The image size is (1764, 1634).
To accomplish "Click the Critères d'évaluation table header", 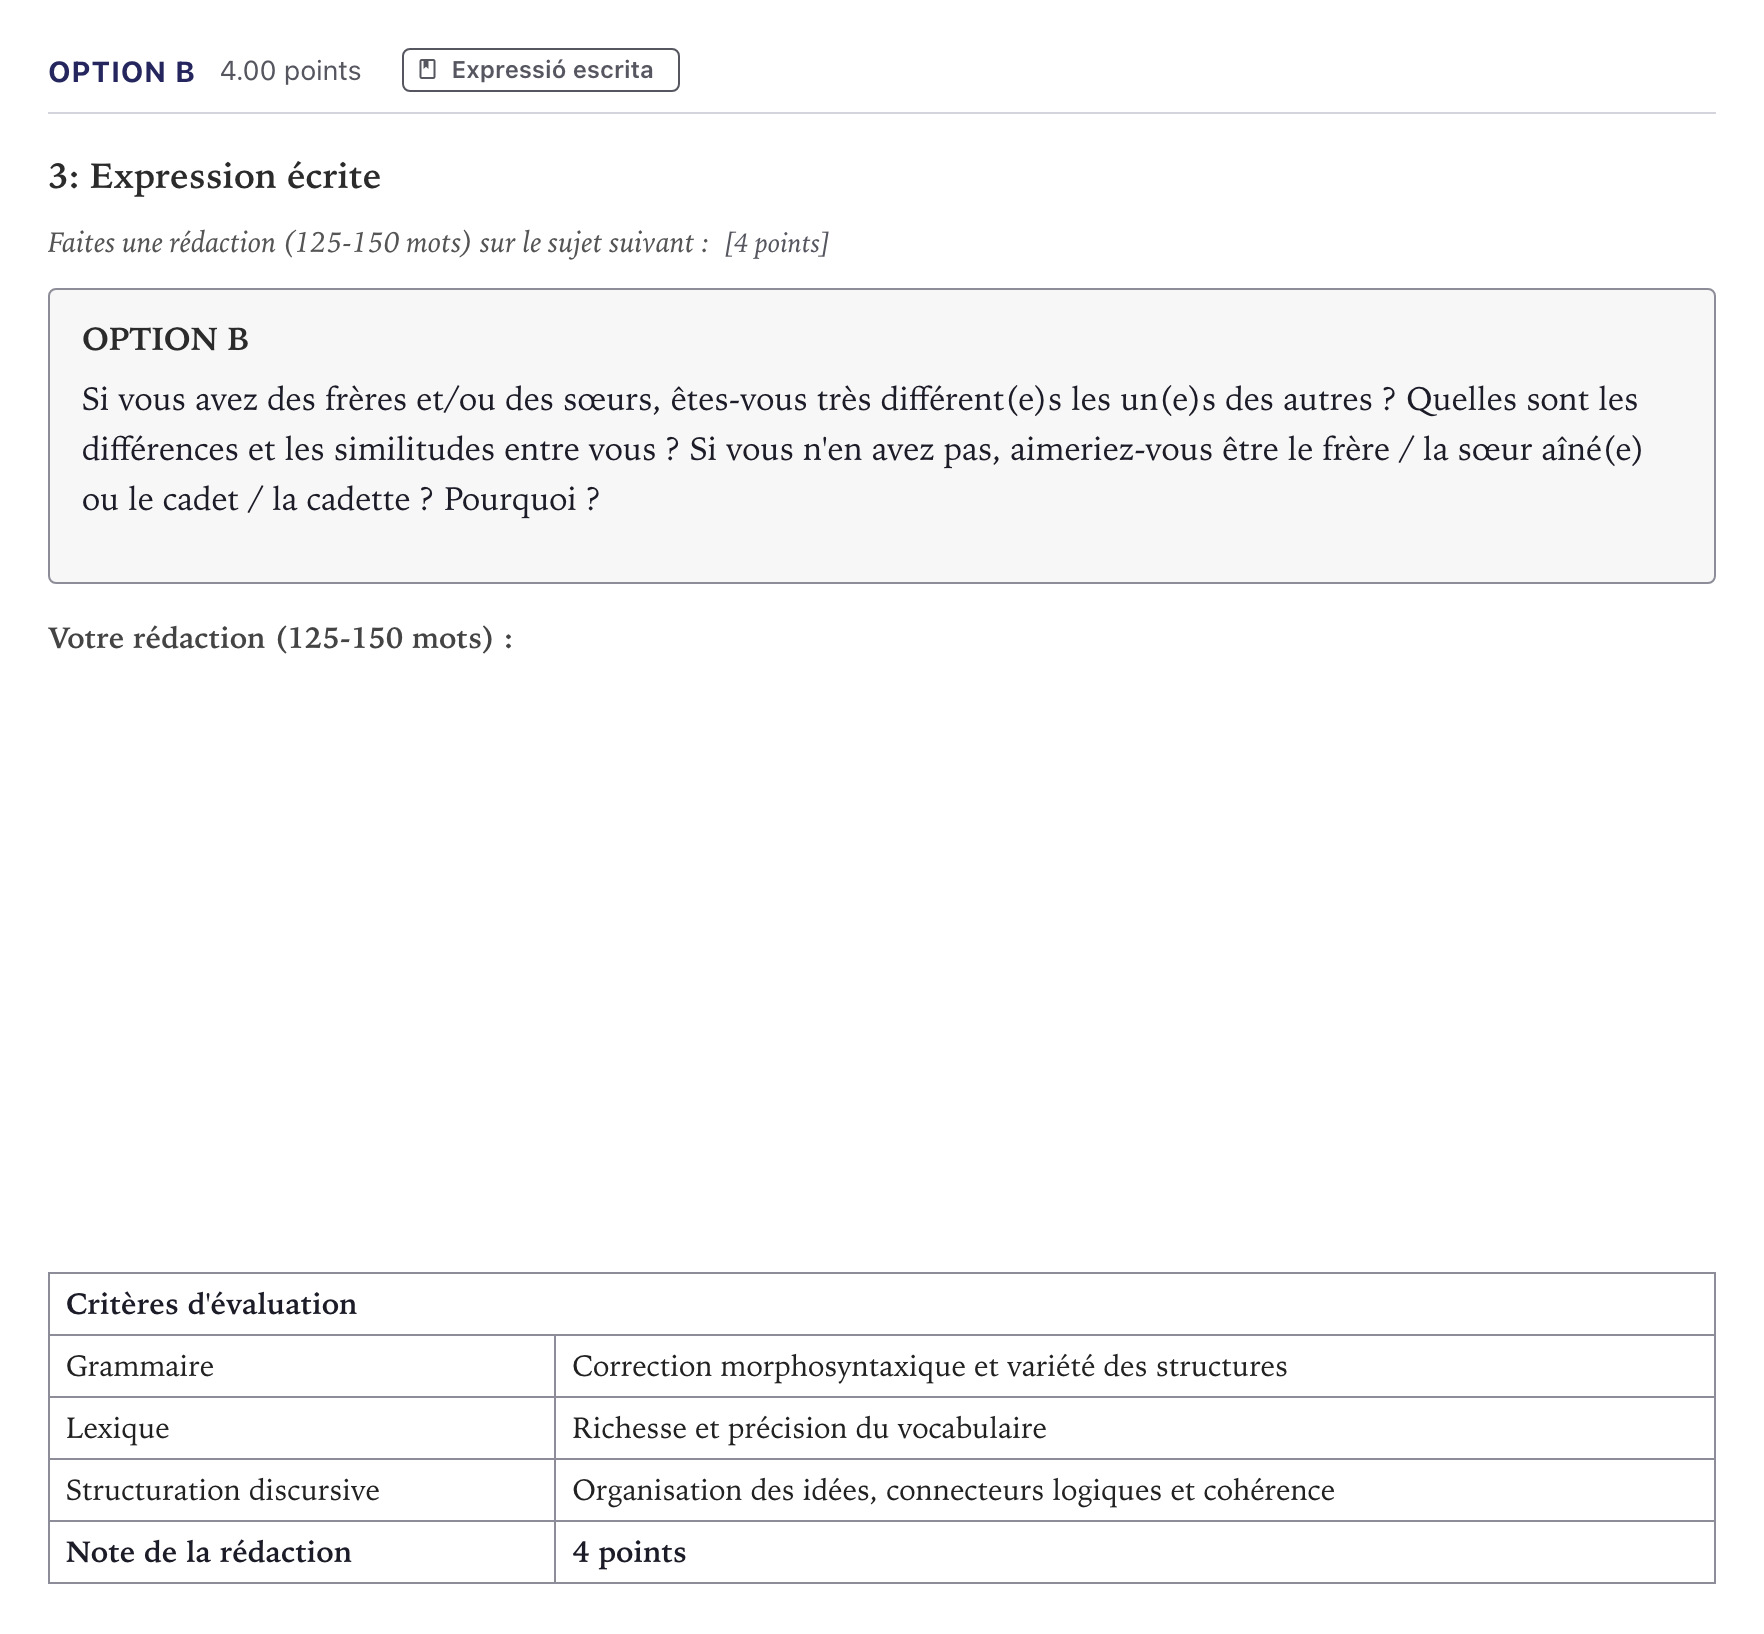I will [882, 1304].
